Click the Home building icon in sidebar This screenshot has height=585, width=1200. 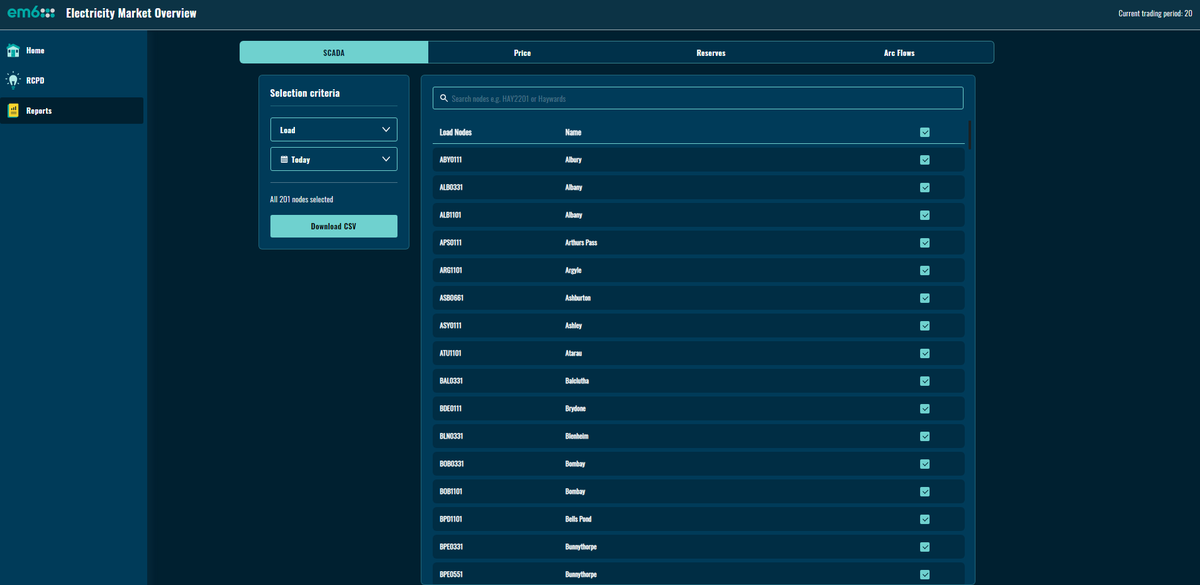14,51
